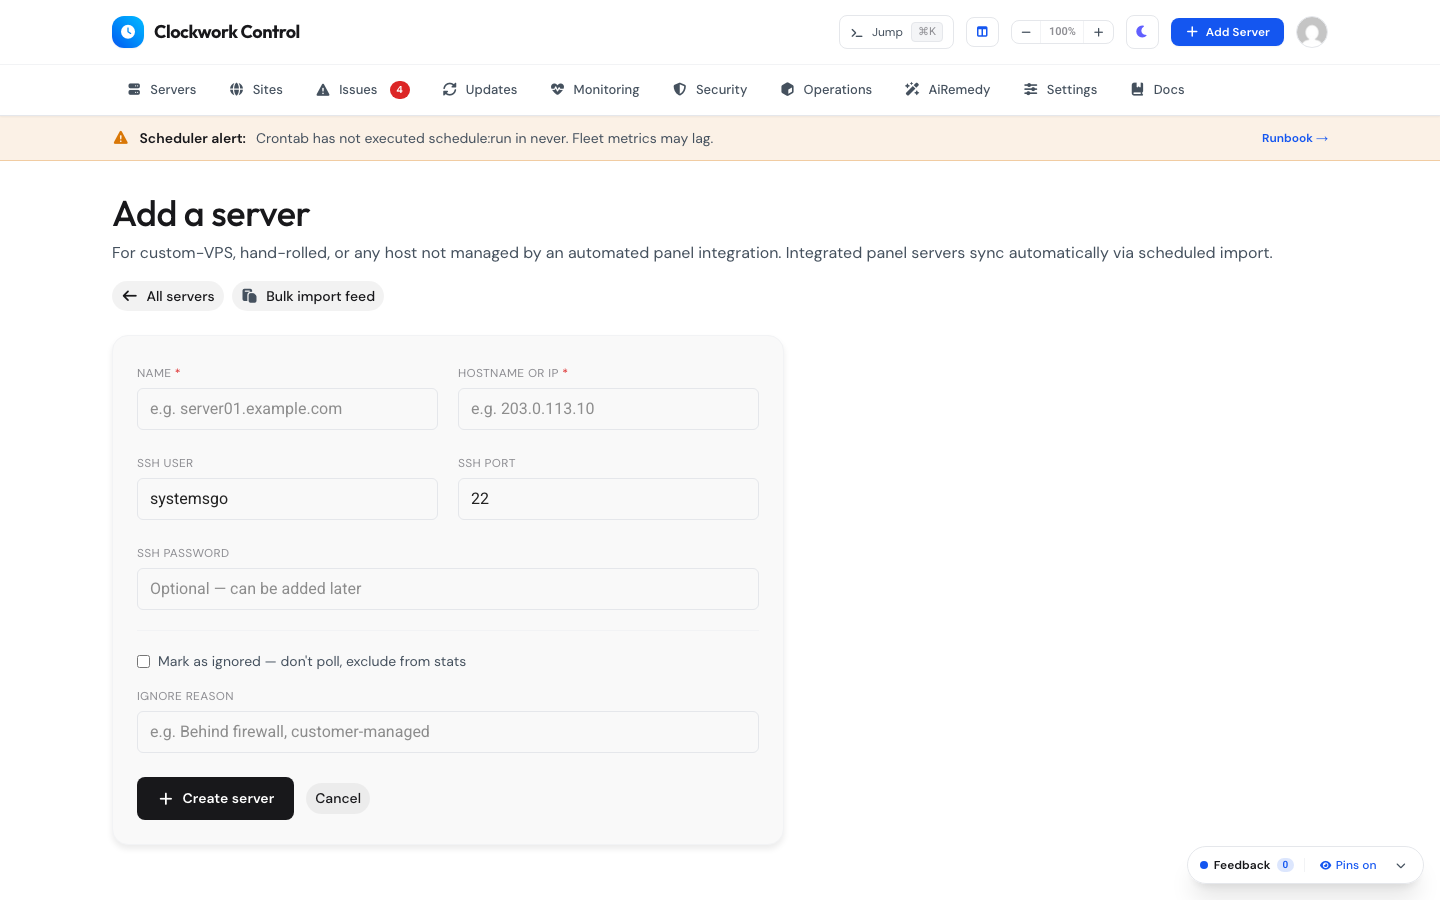Click the Add Server button in header
The width and height of the screenshot is (1440, 900).
click(x=1227, y=32)
